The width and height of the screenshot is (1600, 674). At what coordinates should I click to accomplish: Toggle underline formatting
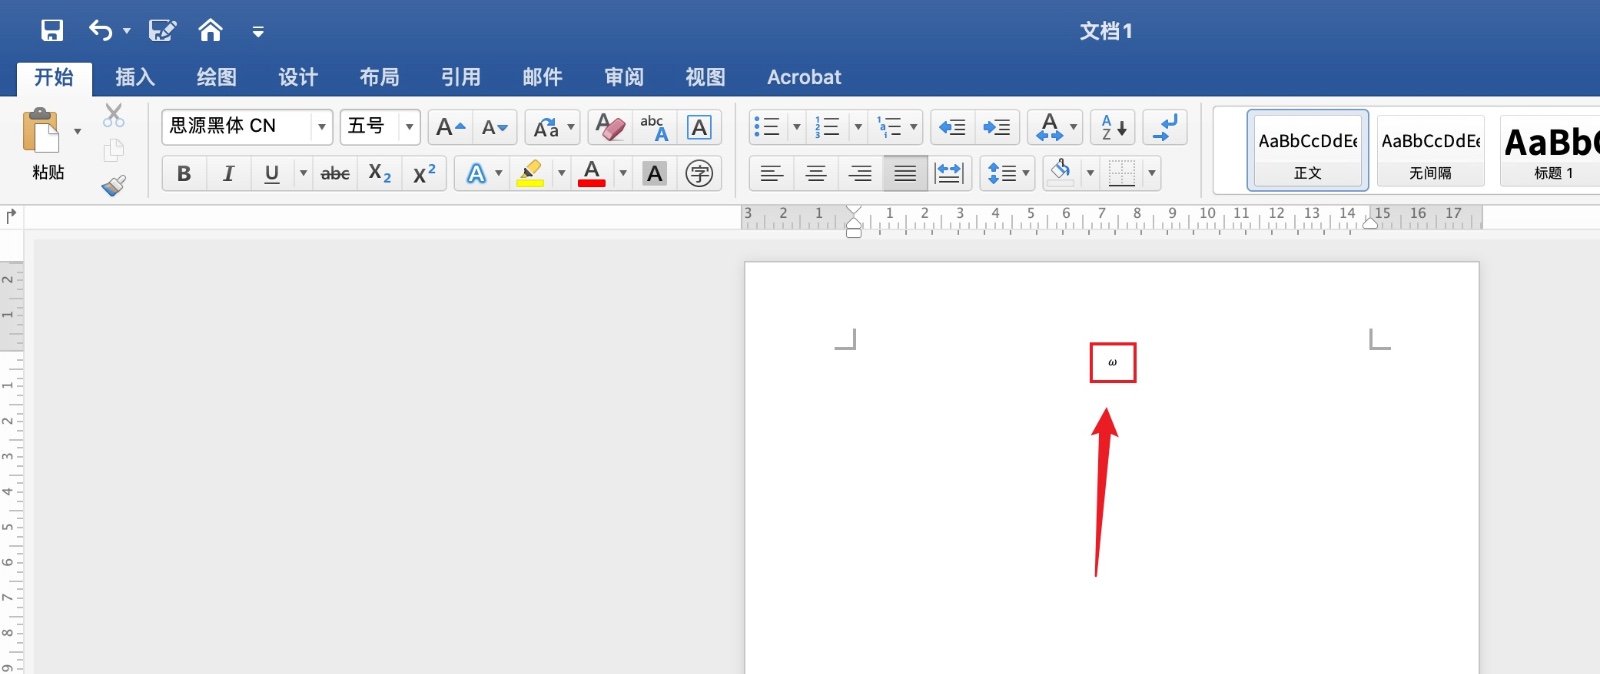coord(272,173)
